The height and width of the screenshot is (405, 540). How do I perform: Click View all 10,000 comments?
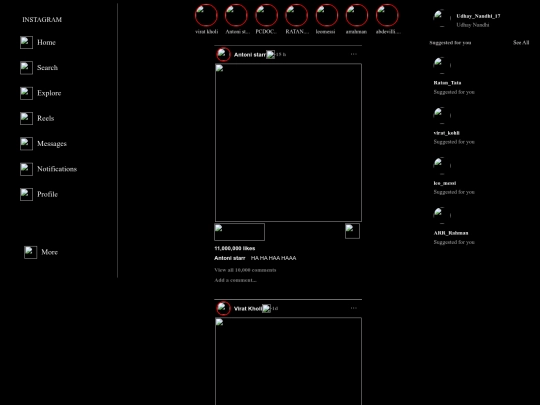coord(245,270)
